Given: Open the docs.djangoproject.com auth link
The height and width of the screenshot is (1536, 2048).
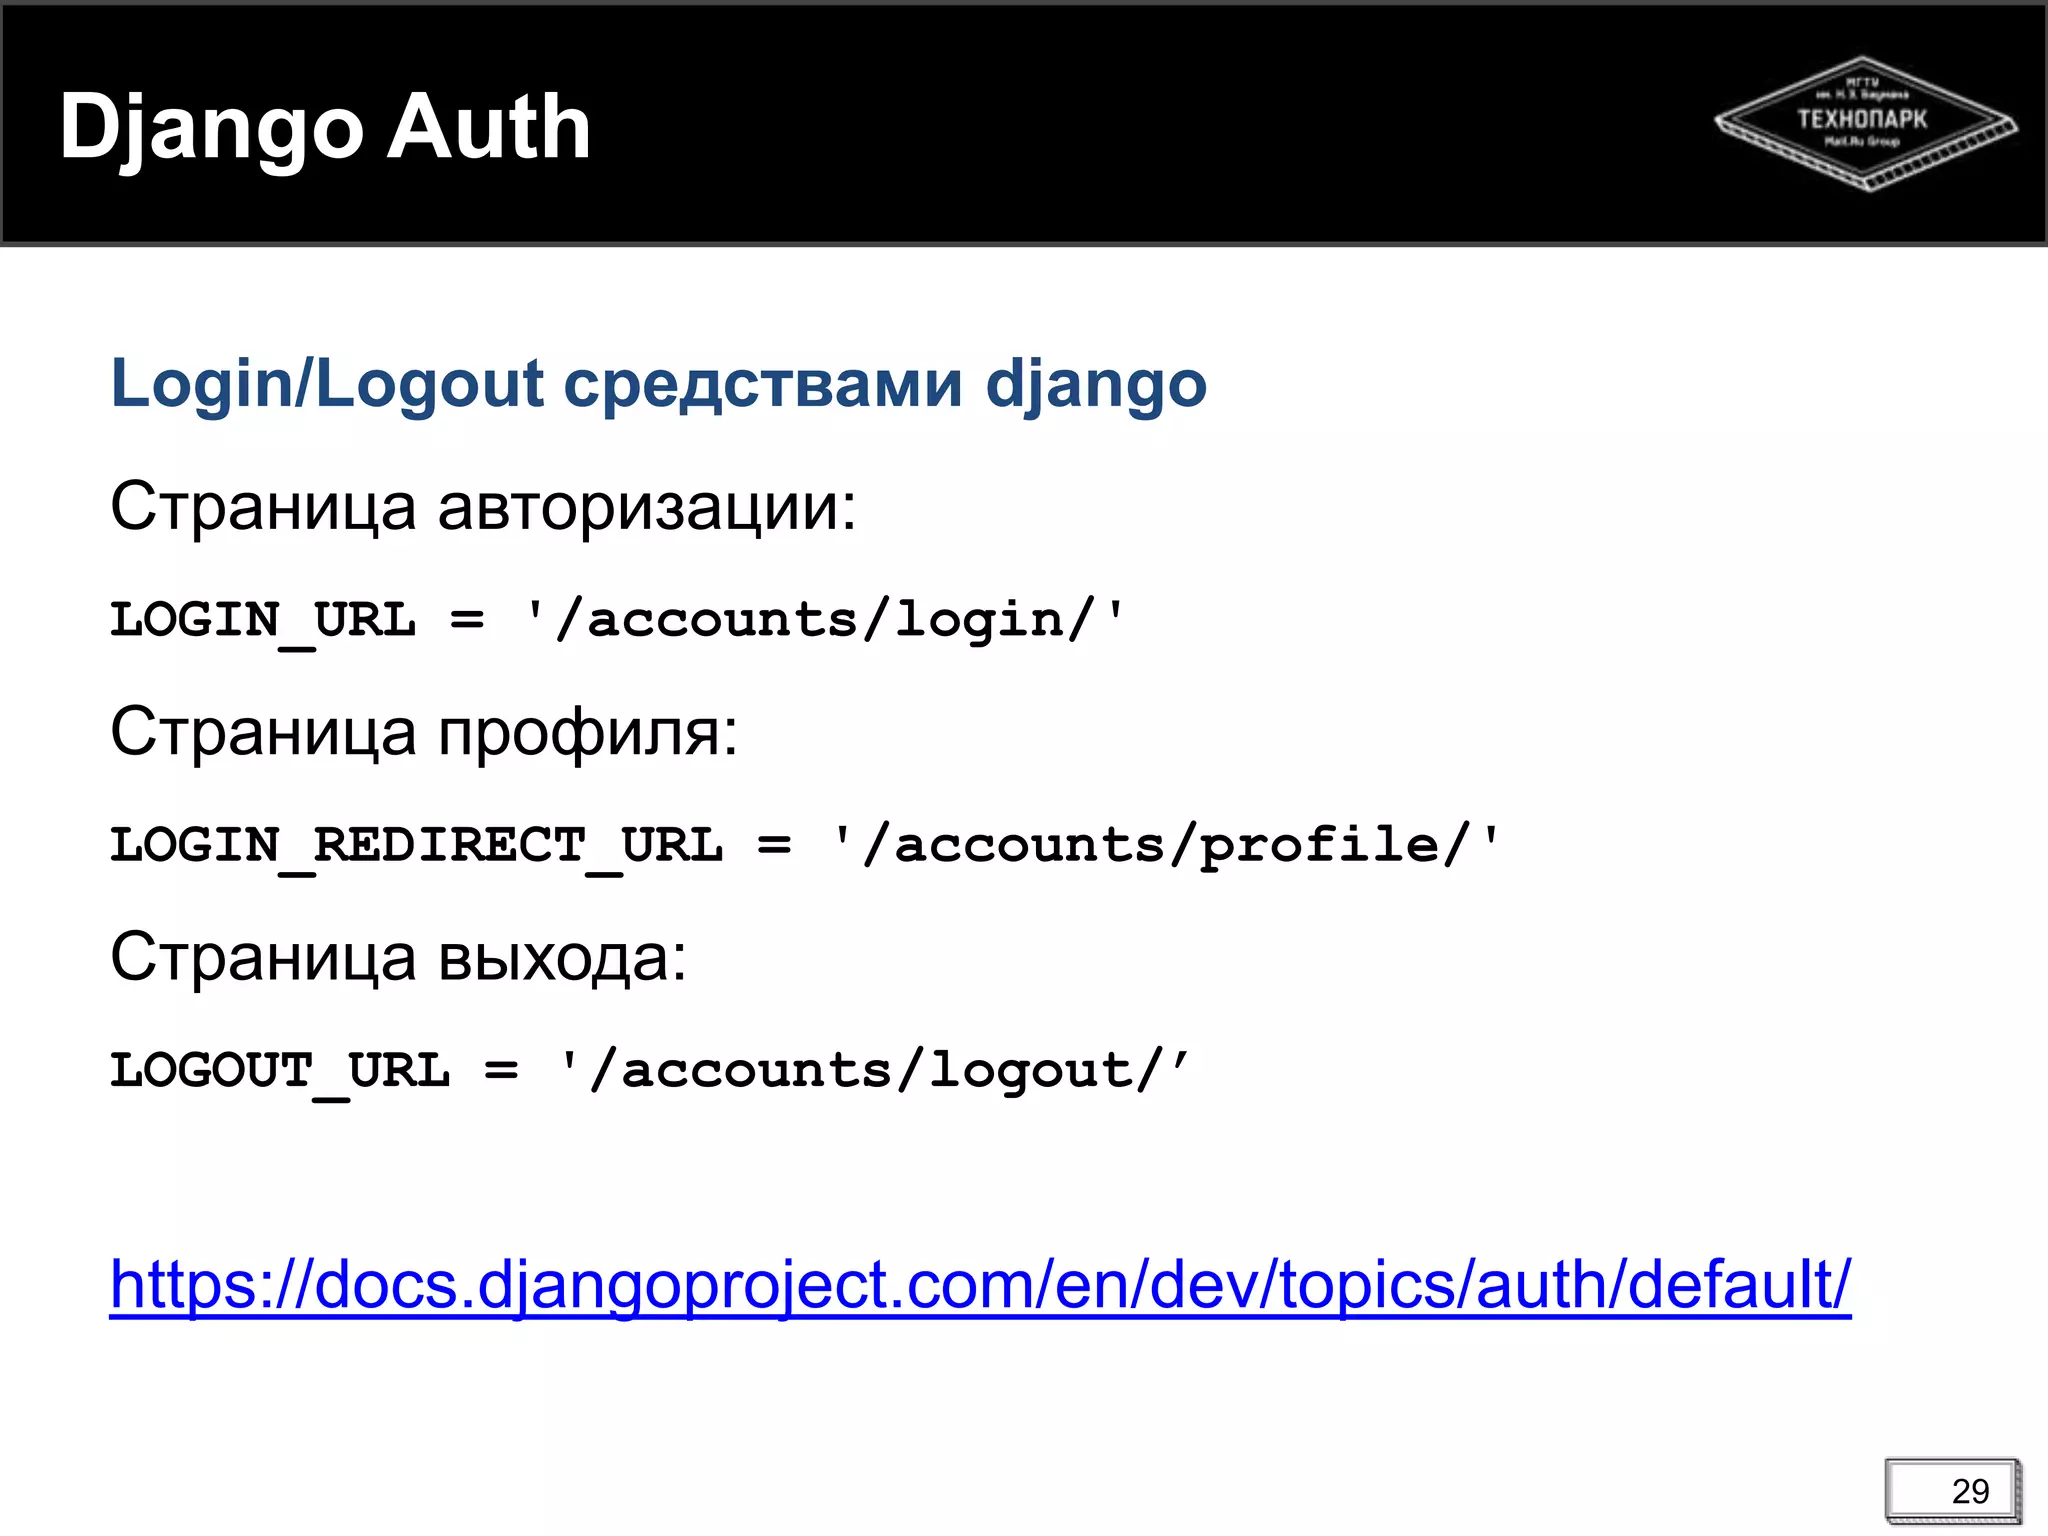Looking at the screenshot, I should pyautogui.click(x=980, y=1285).
